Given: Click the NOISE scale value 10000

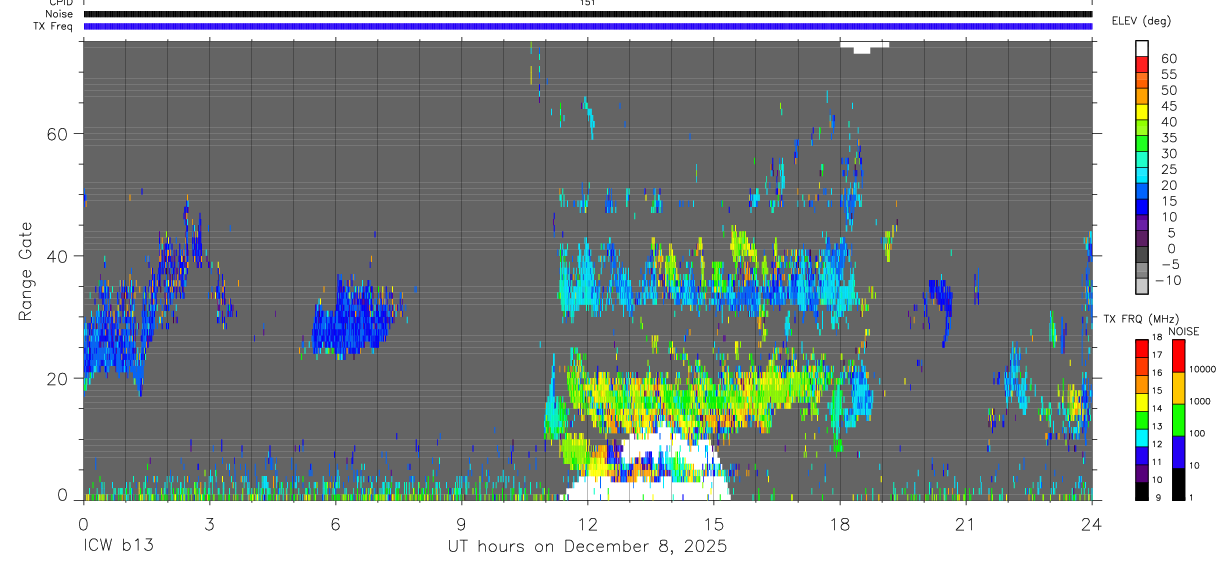Looking at the screenshot, I should click(x=1204, y=369).
